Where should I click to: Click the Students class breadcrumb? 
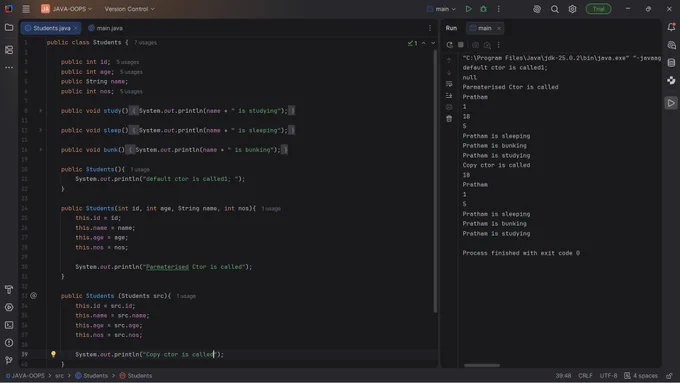tap(92, 376)
